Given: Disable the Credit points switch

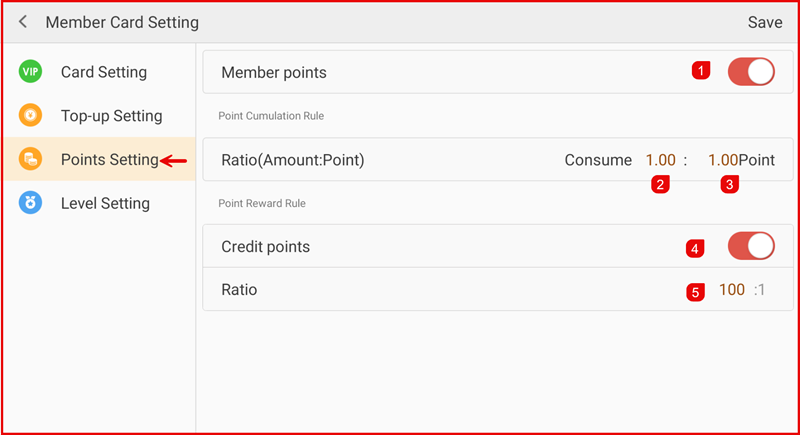Looking at the screenshot, I should point(751,246).
